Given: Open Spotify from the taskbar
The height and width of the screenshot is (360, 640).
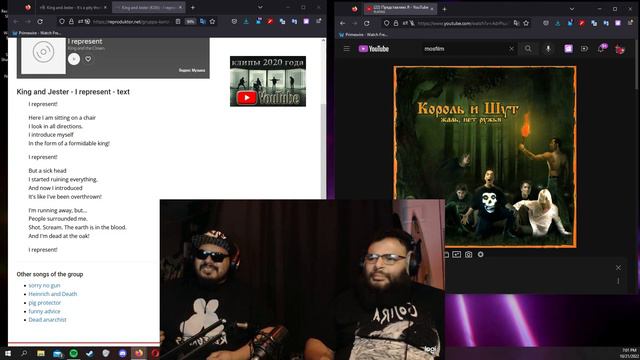Looking at the screenshot, I should pyautogui.click(x=73, y=353).
